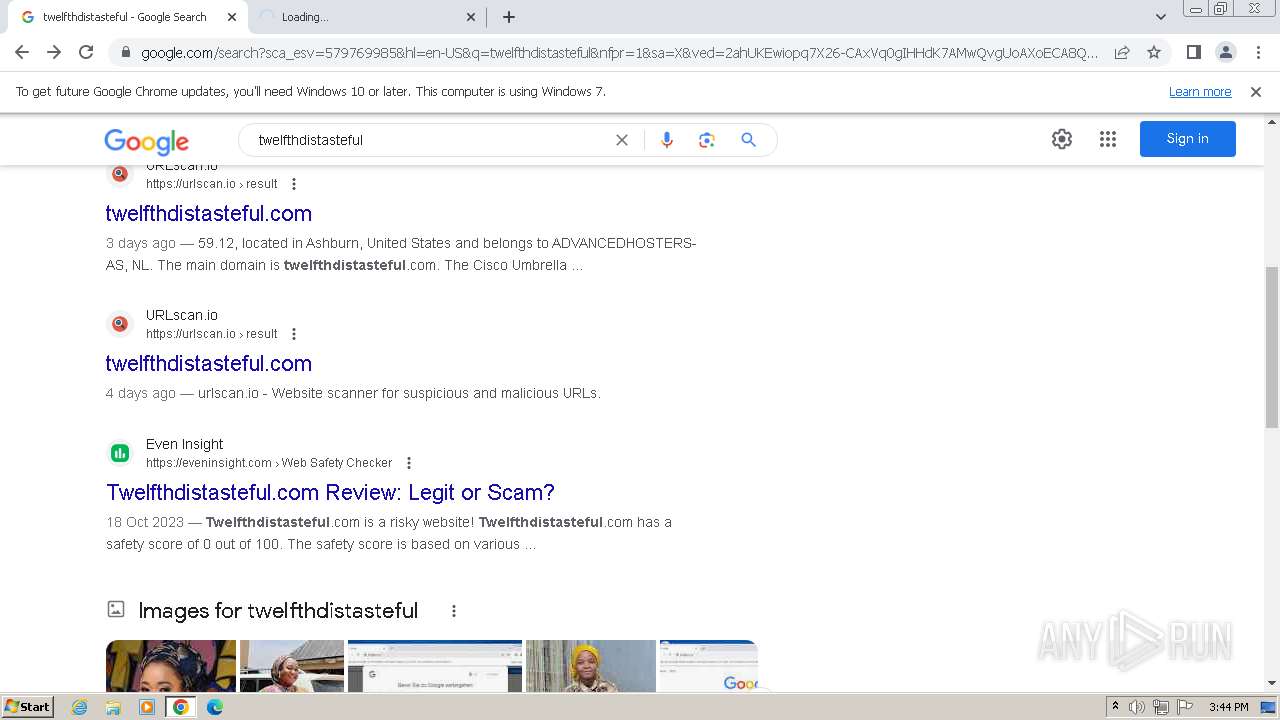Open third image thumbnail of browser screenshot

[435, 666]
